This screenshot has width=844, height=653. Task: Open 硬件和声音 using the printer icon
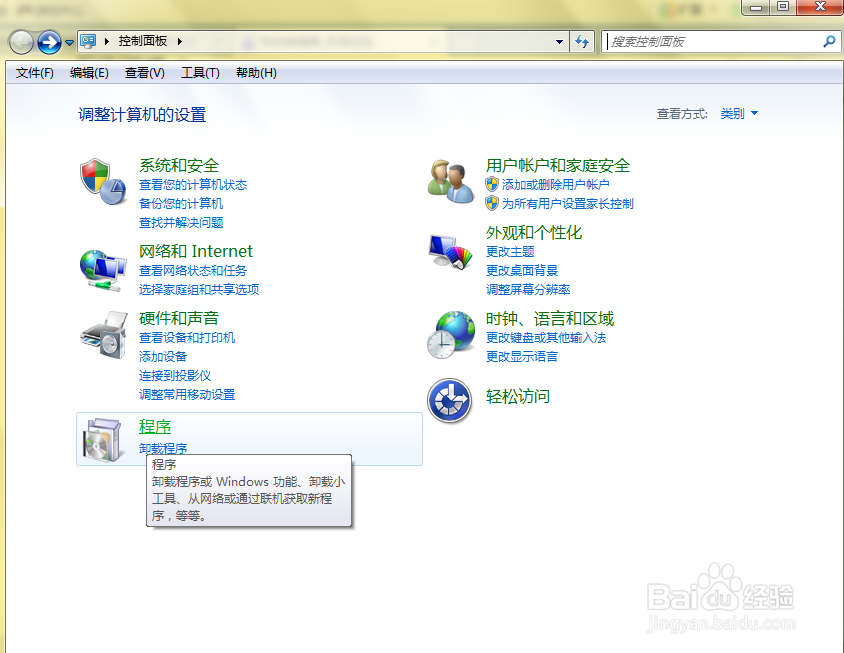click(103, 335)
